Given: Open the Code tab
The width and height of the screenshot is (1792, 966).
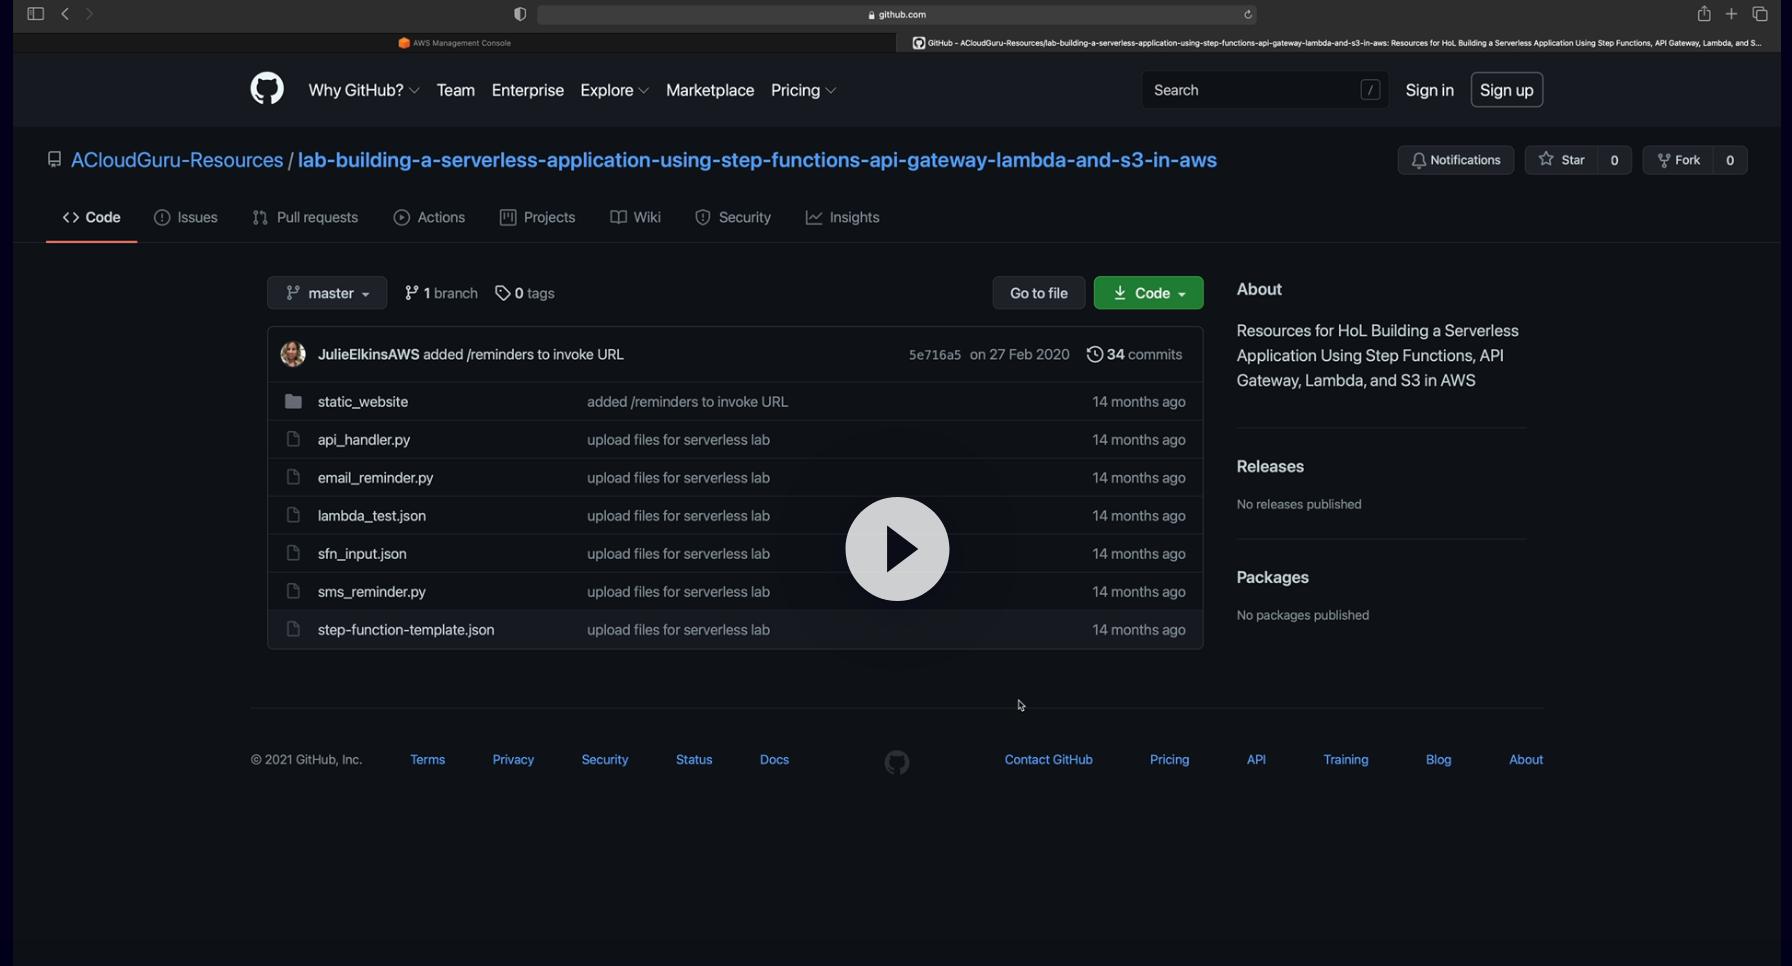Looking at the screenshot, I should [x=92, y=218].
